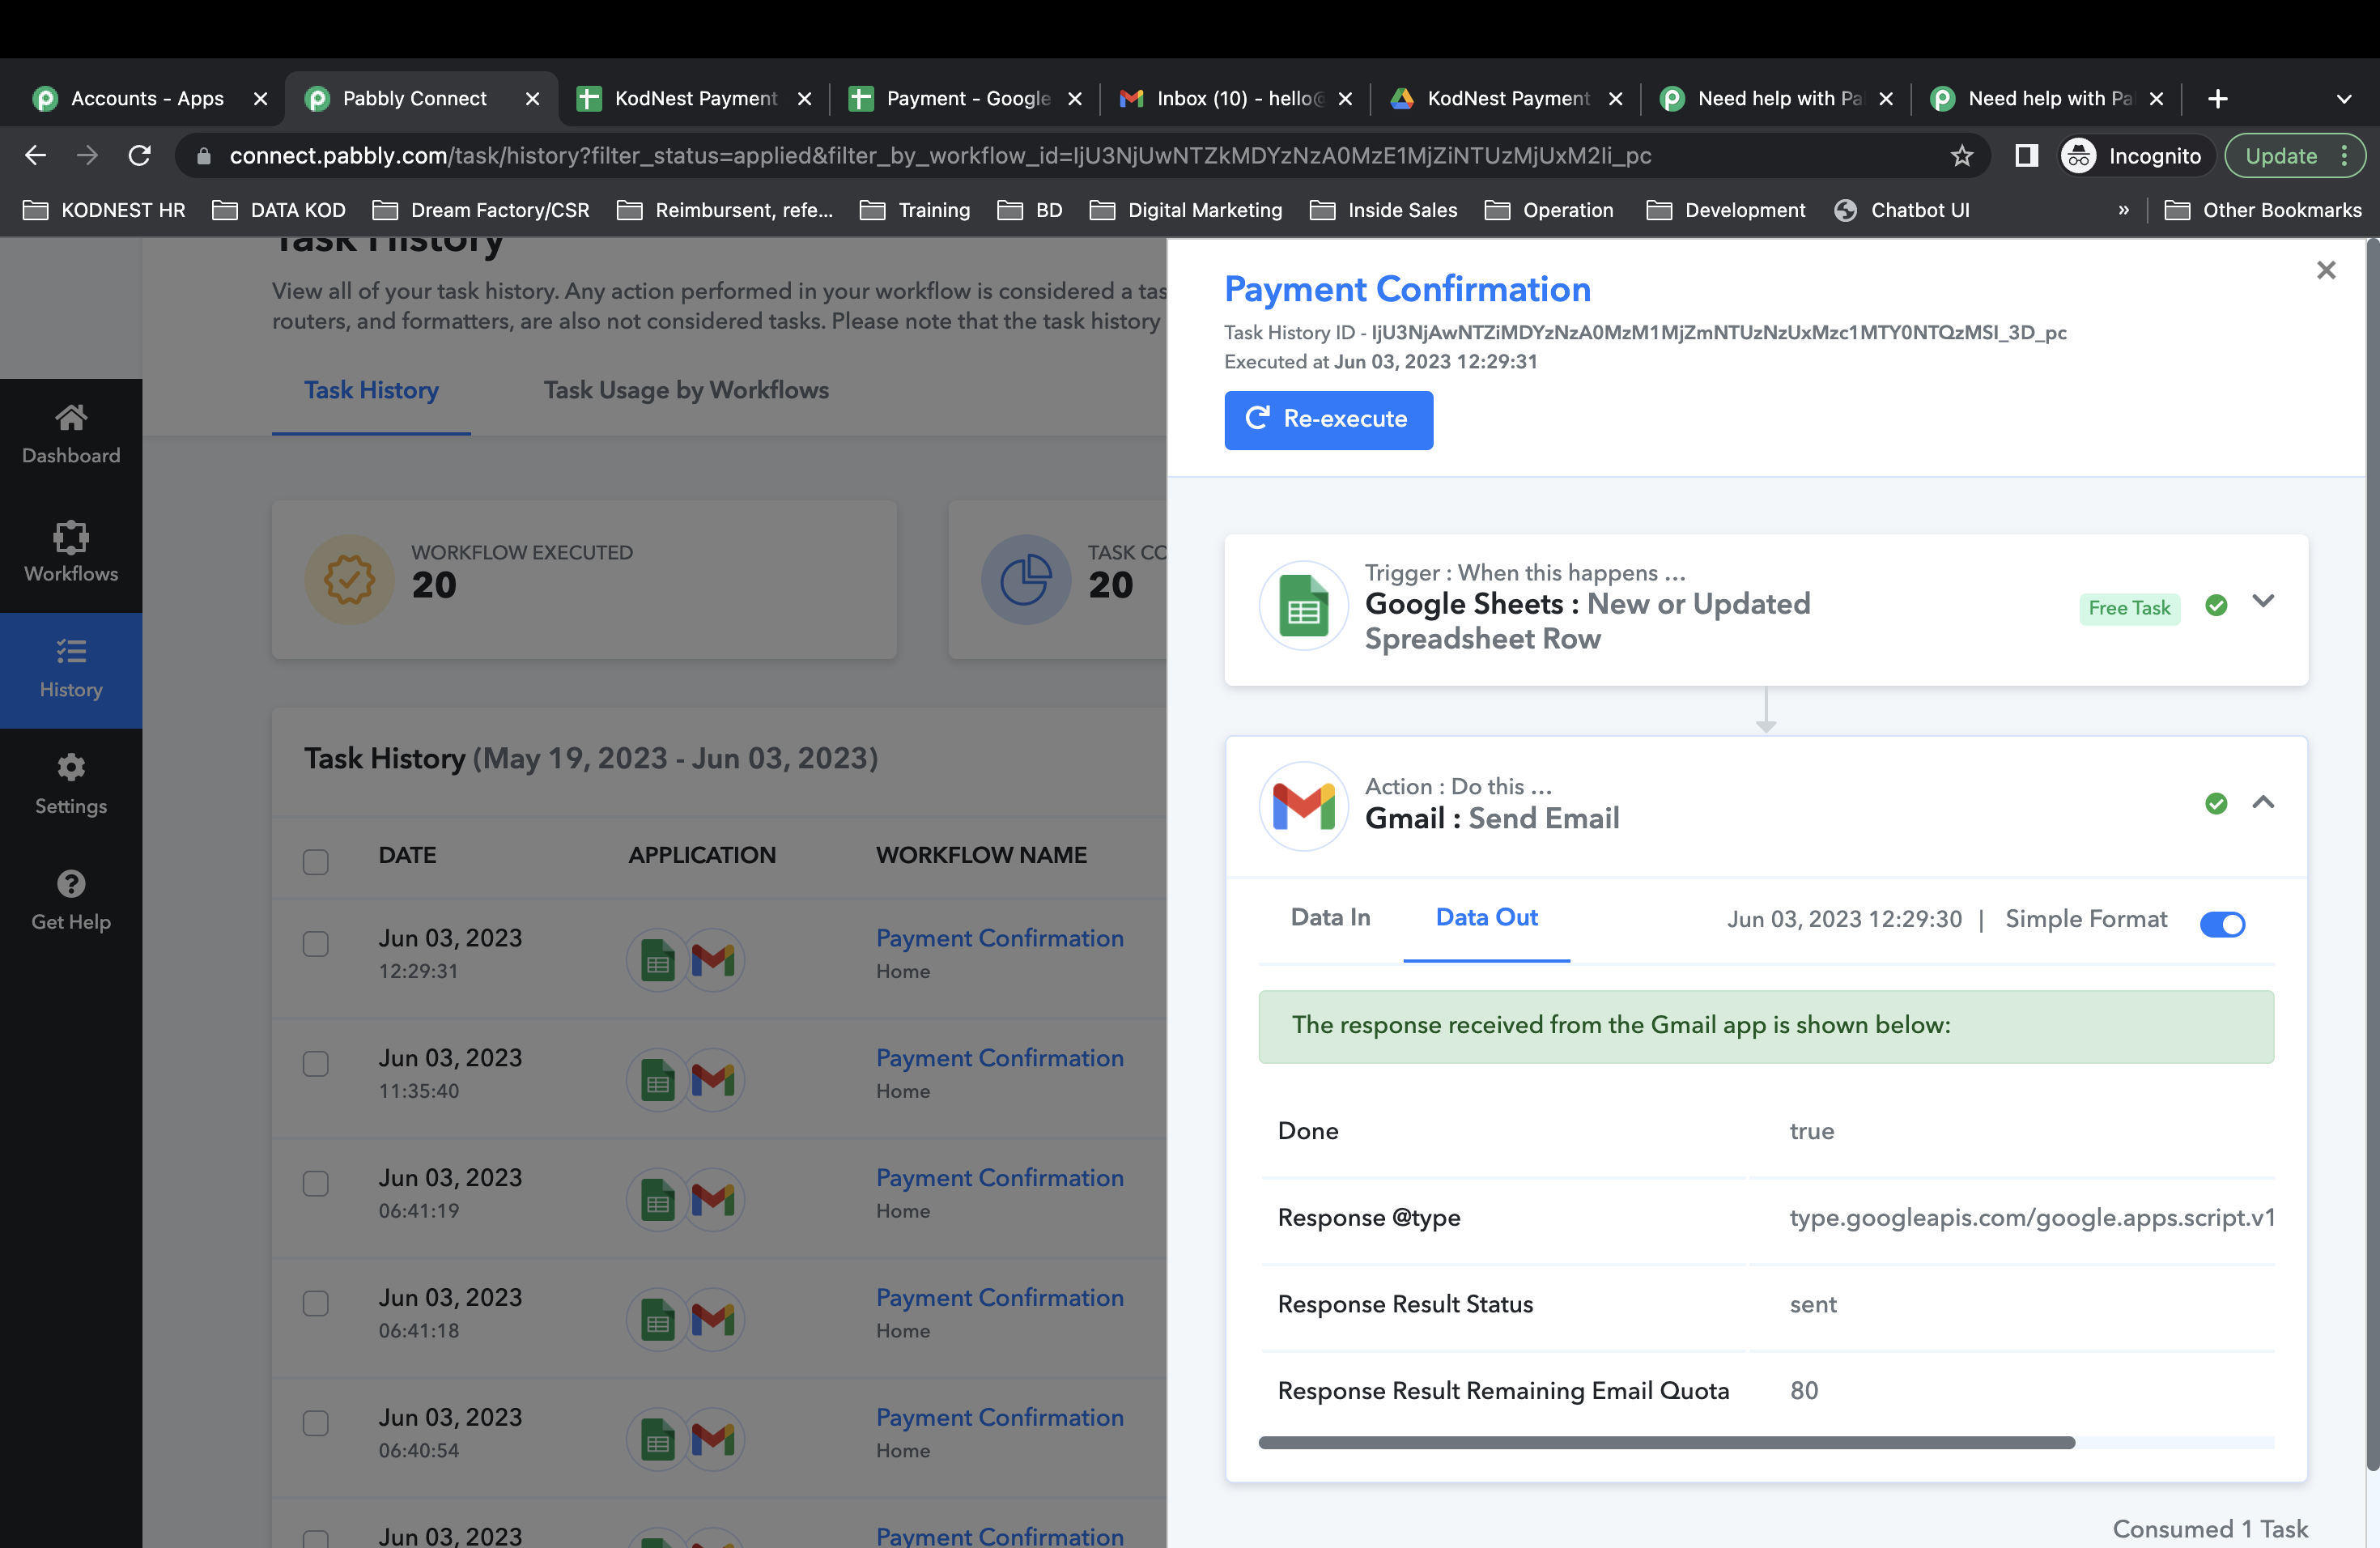Click the green check on Gmail action
Viewport: 2380px width, 1548px height.
pyautogui.click(x=2216, y=803)
